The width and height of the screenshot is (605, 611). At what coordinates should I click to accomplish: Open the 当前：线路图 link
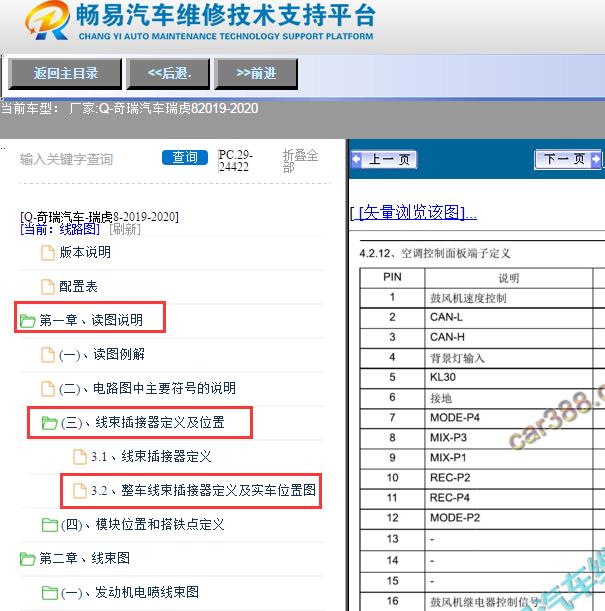pos(60,229)
